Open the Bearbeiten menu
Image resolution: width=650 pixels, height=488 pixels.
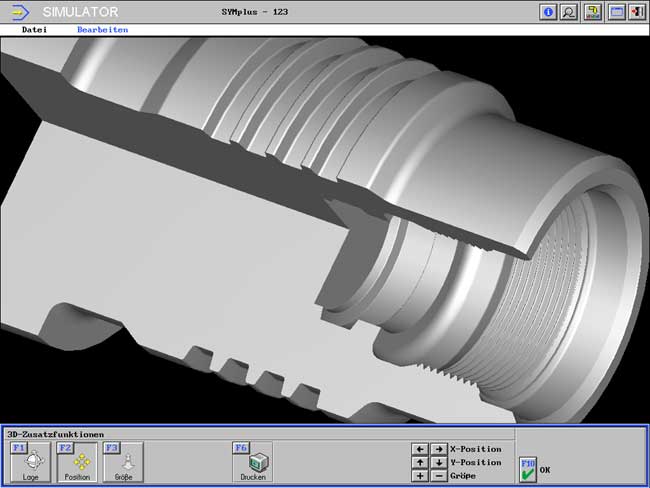point(102,30)
